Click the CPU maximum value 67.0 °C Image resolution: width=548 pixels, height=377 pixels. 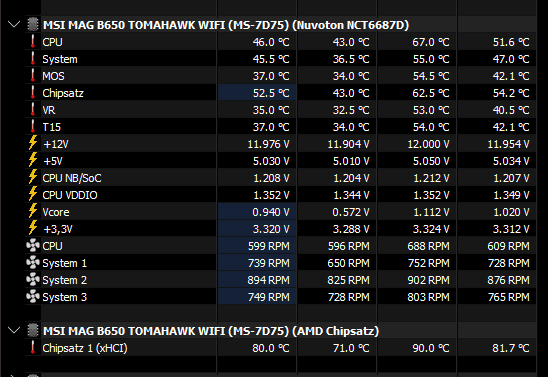pos(431,42)
